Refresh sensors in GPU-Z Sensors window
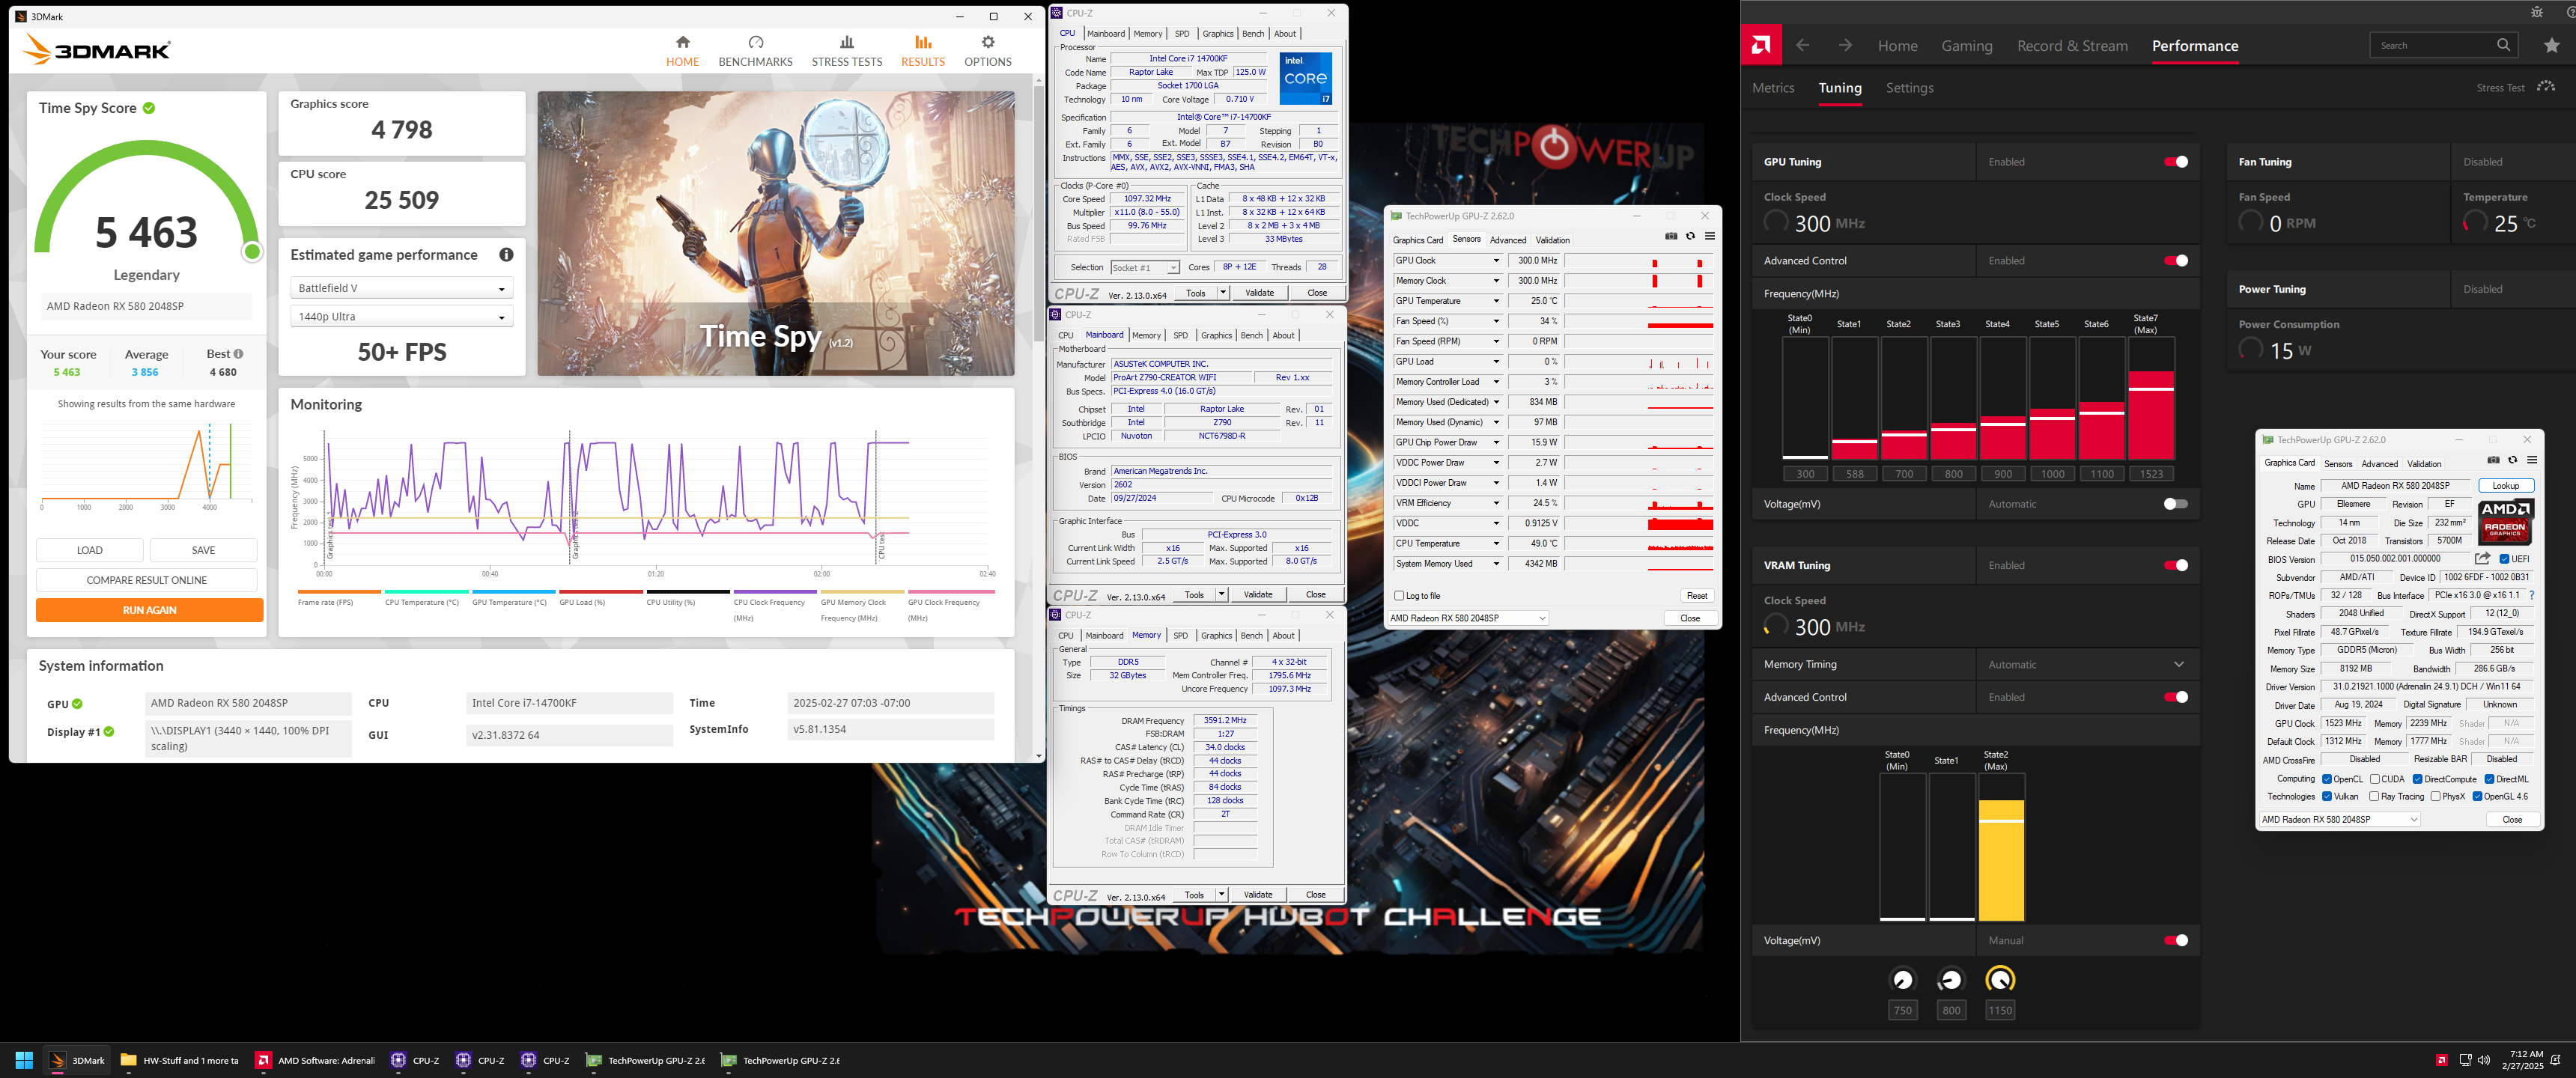 pos(1690,236)
